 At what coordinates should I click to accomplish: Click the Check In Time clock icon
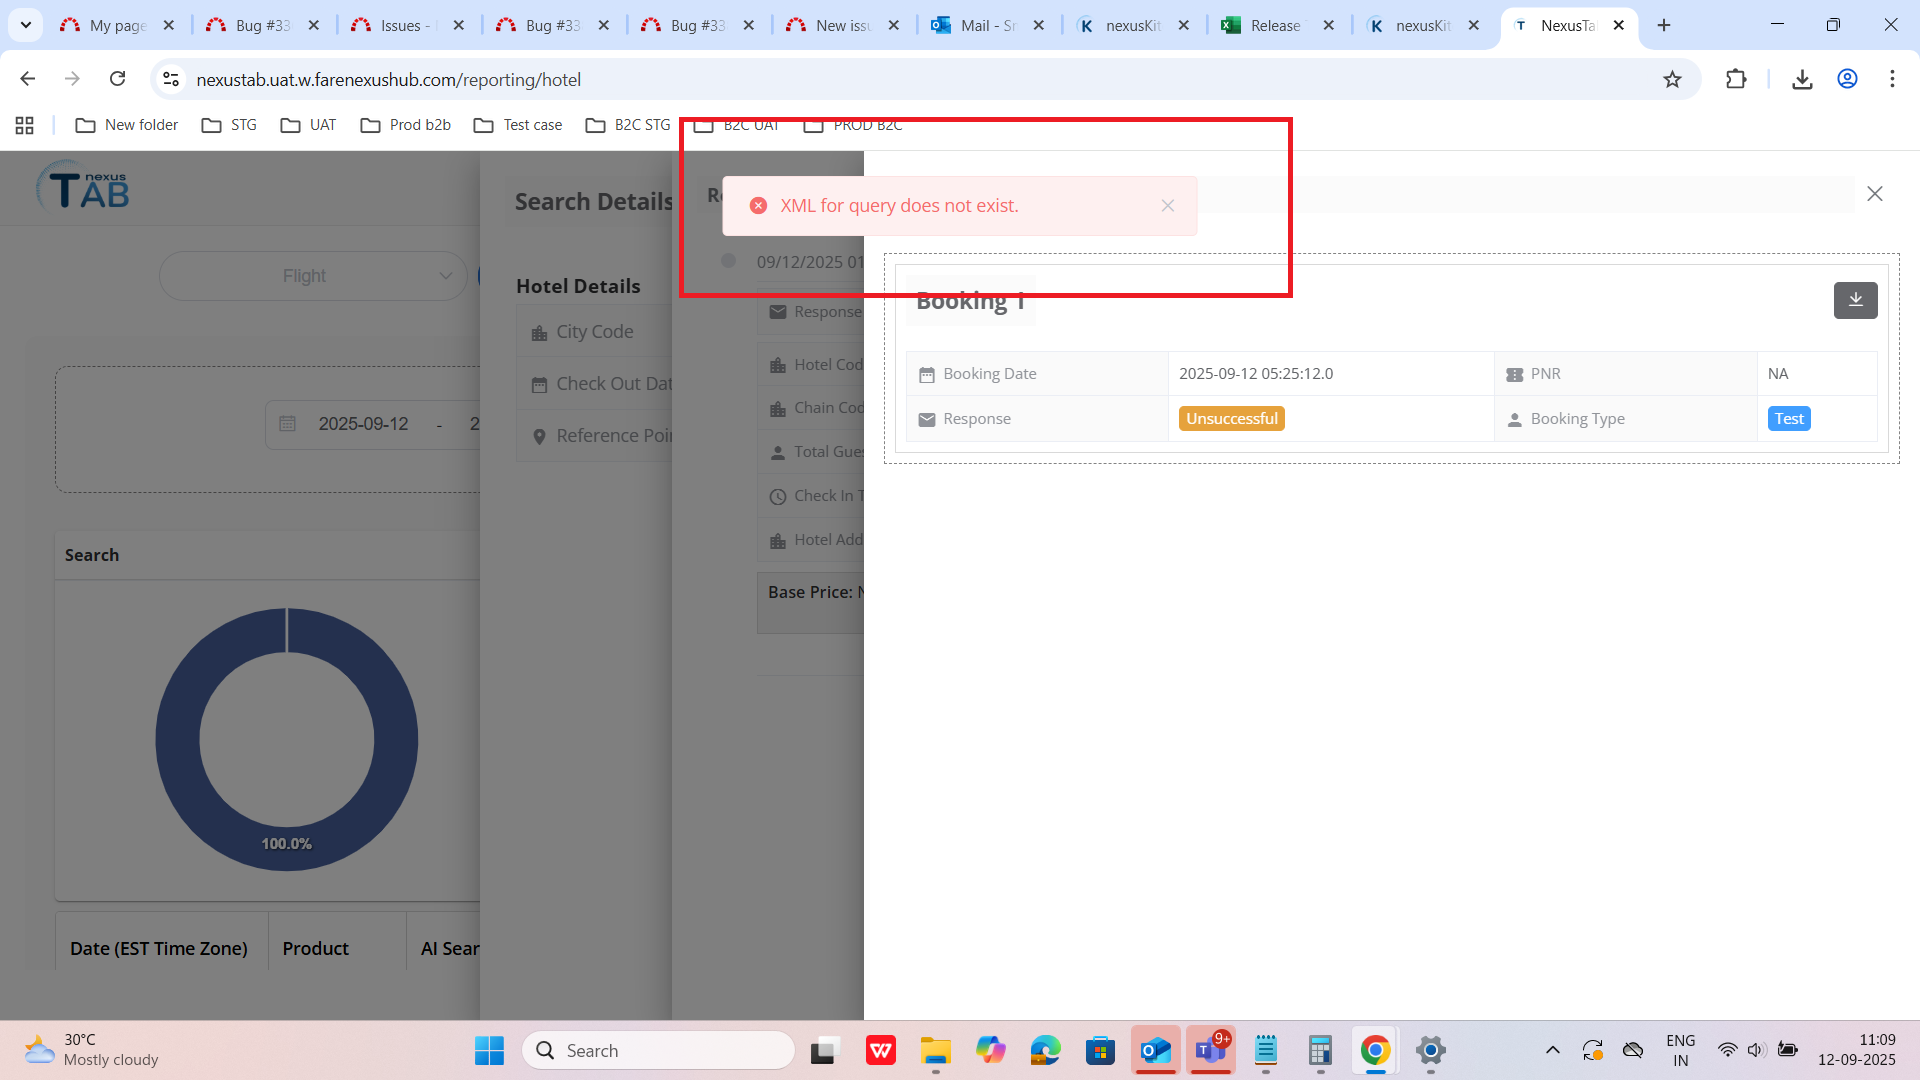(x=778, y=497)
